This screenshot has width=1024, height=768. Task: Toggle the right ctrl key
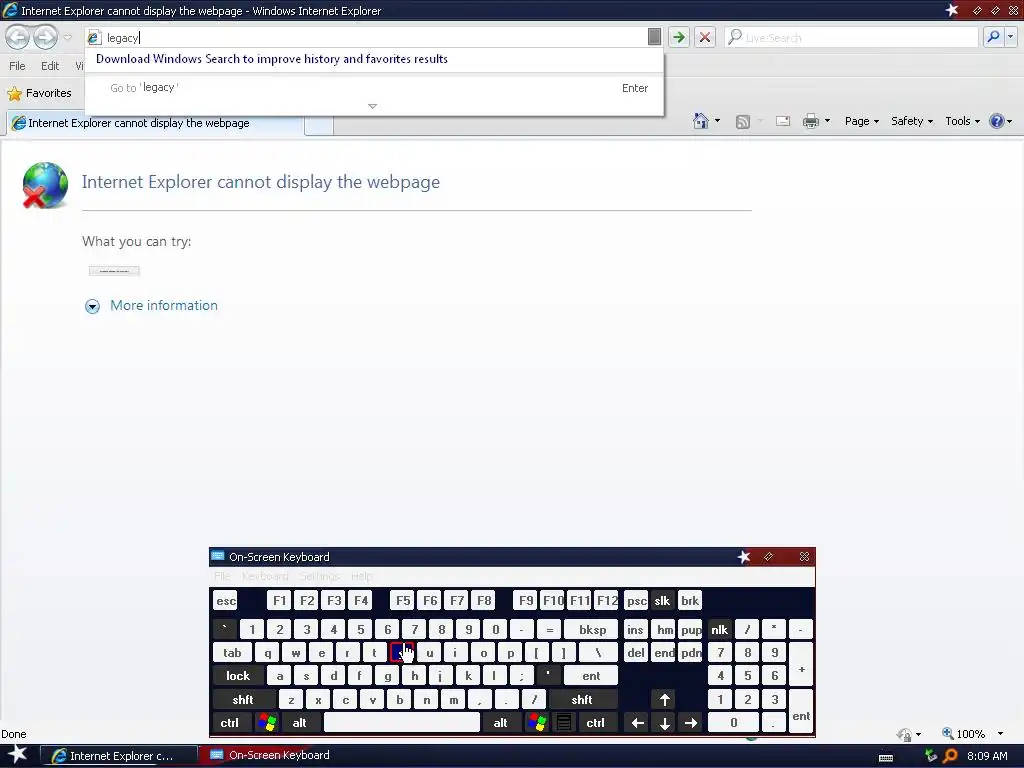pyautogui.click(x=596, y=722)
